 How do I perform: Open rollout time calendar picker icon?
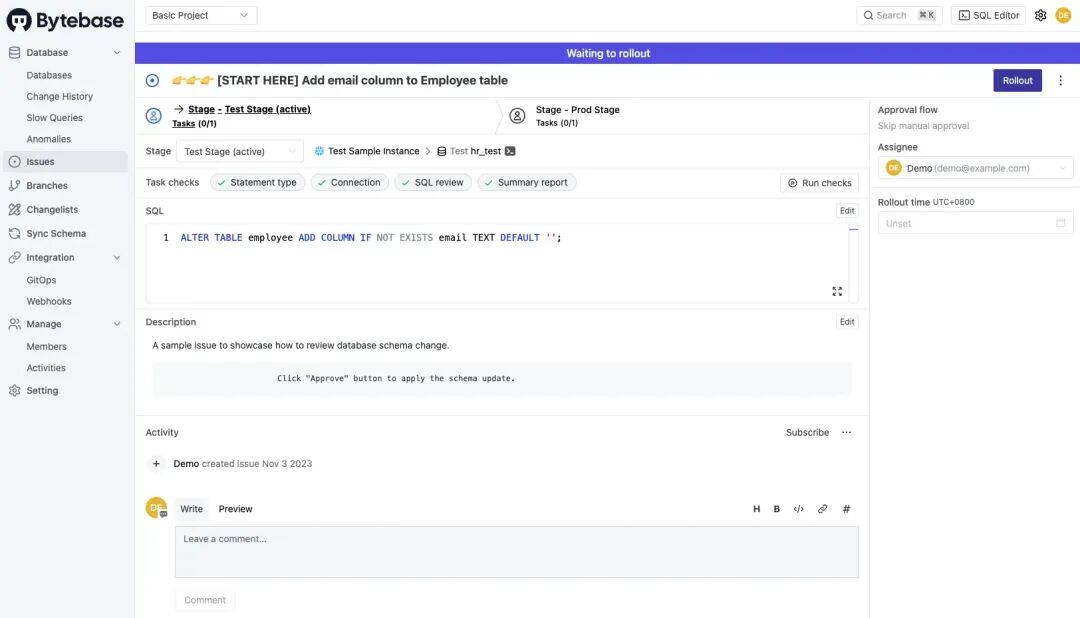coord(1061,223)
